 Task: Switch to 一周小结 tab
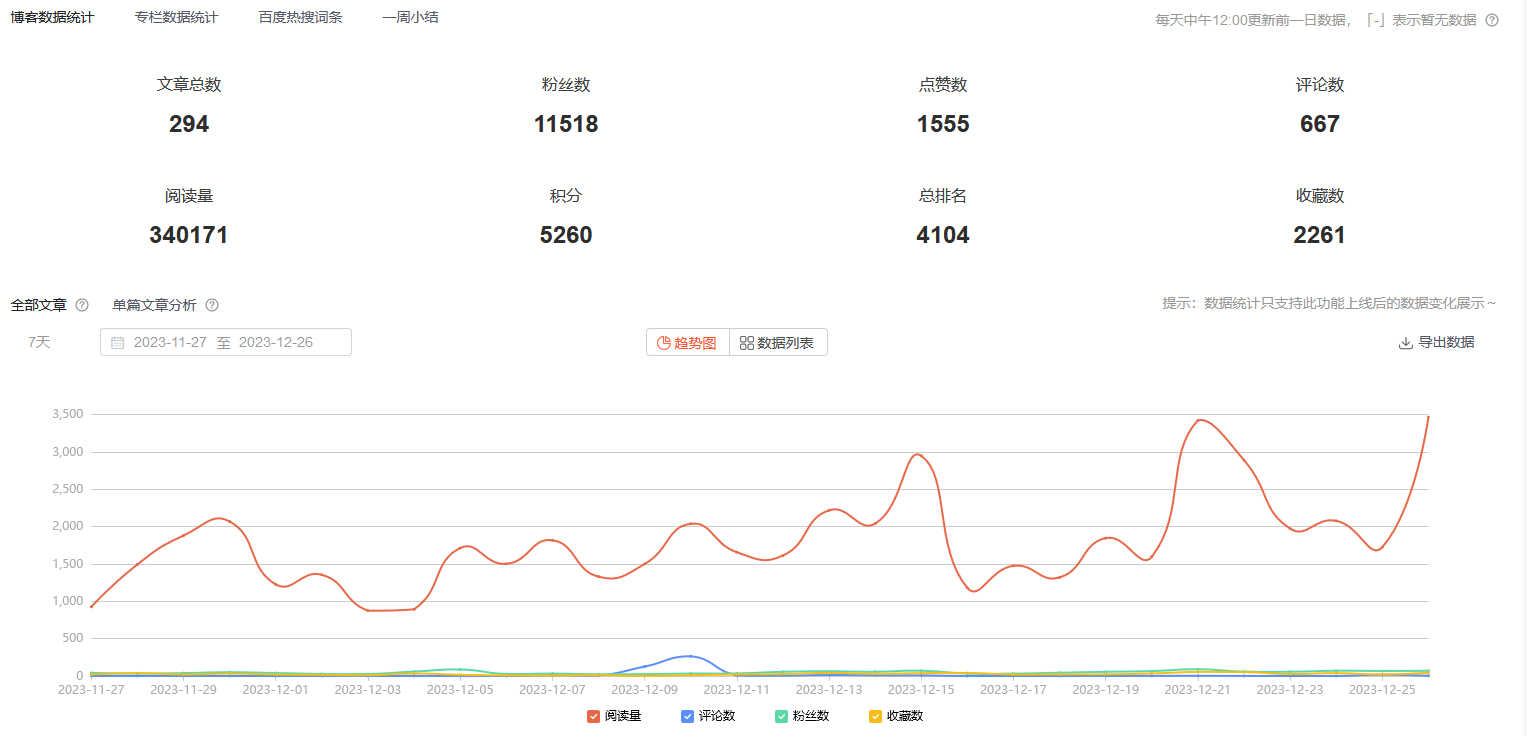tap(410, 18)
